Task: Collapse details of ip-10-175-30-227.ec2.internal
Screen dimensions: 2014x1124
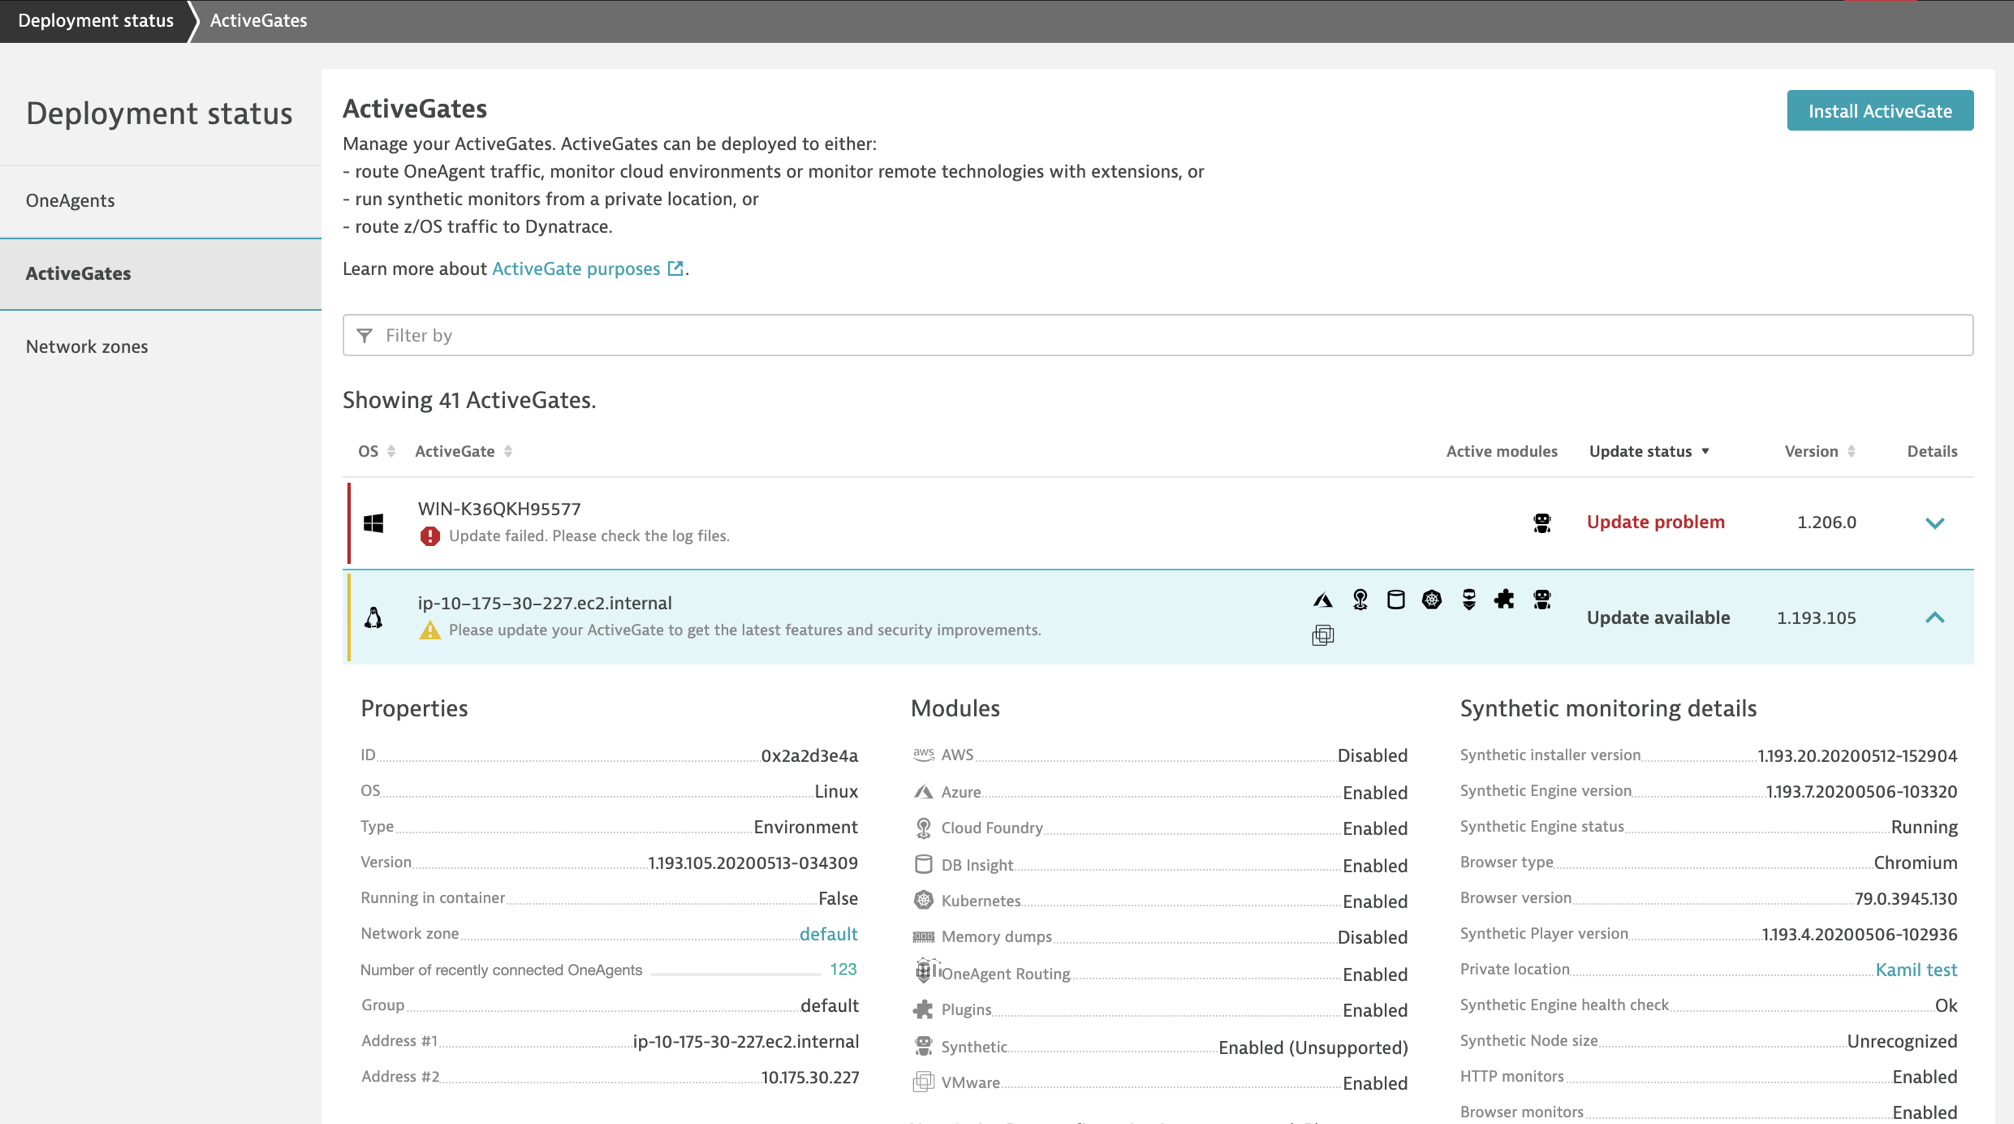Action: pos(1935,617)
